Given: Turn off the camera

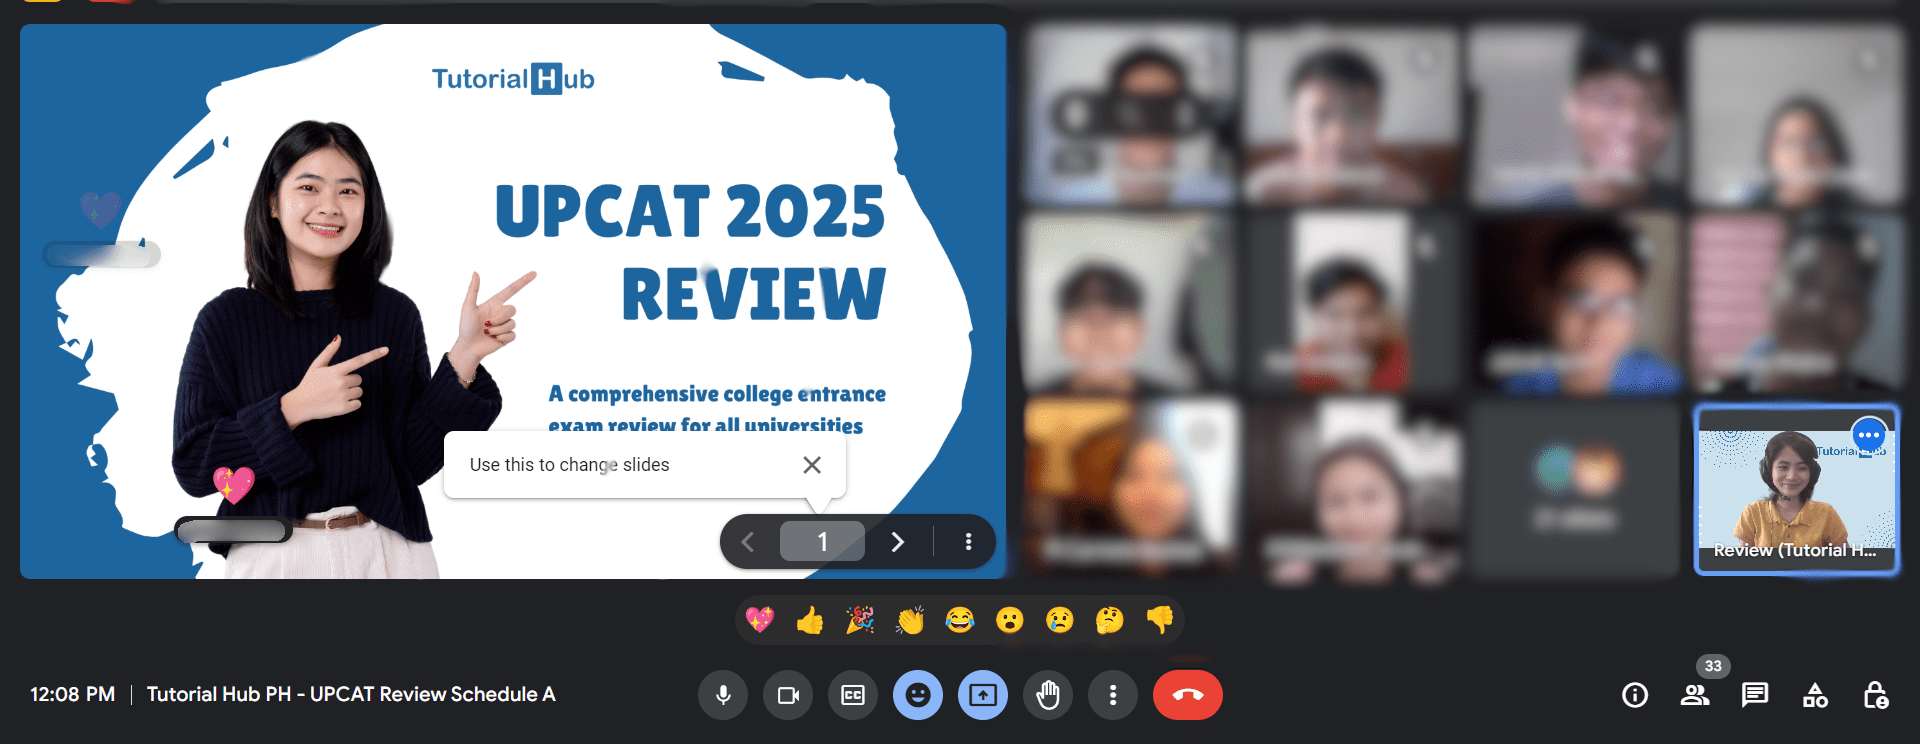Looking at the screenshot, I should point(788,695).
